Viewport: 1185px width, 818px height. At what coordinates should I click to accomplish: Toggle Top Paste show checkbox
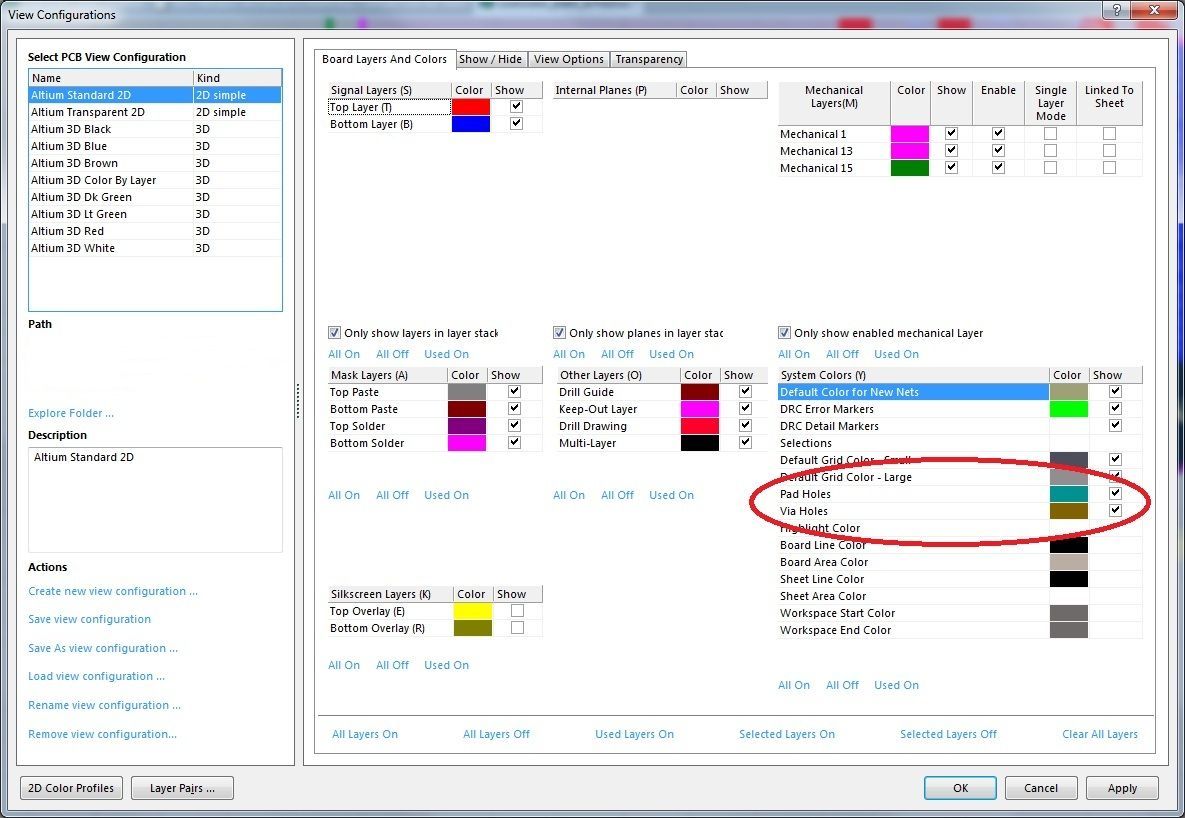pyautogui.click(x=515, y=392)
